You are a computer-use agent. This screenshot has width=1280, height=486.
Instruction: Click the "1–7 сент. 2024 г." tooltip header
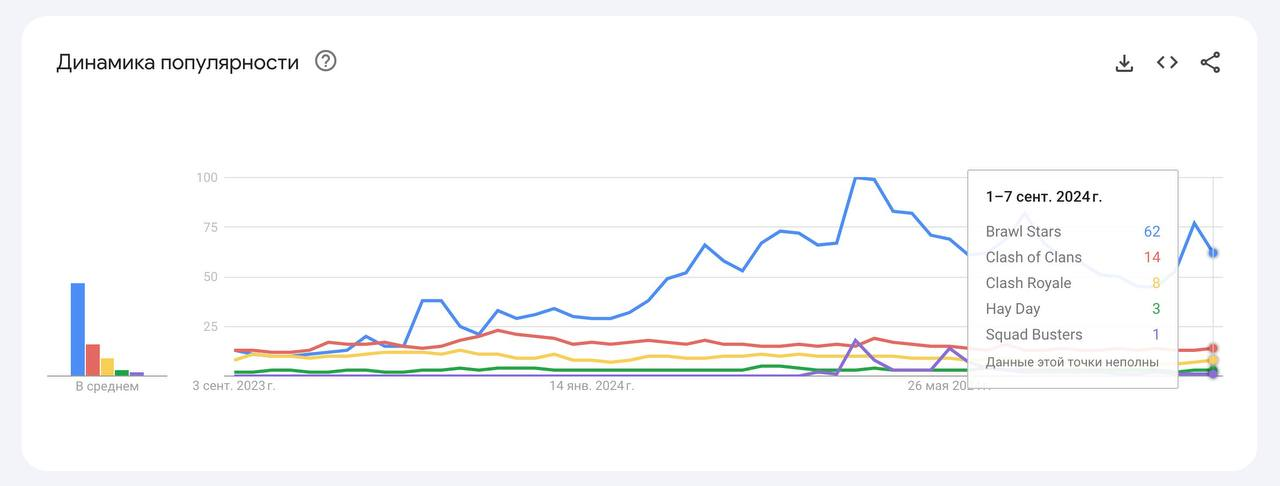coord(1044,197)
